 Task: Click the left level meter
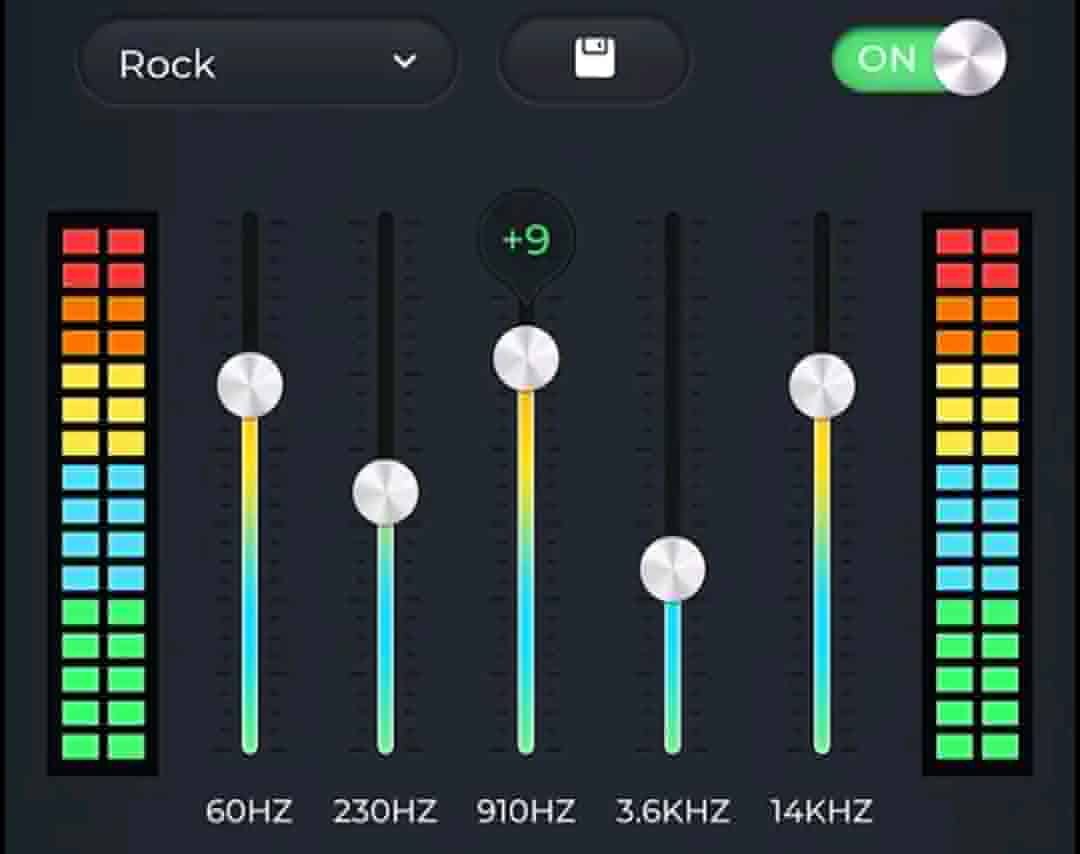point(103,494)
